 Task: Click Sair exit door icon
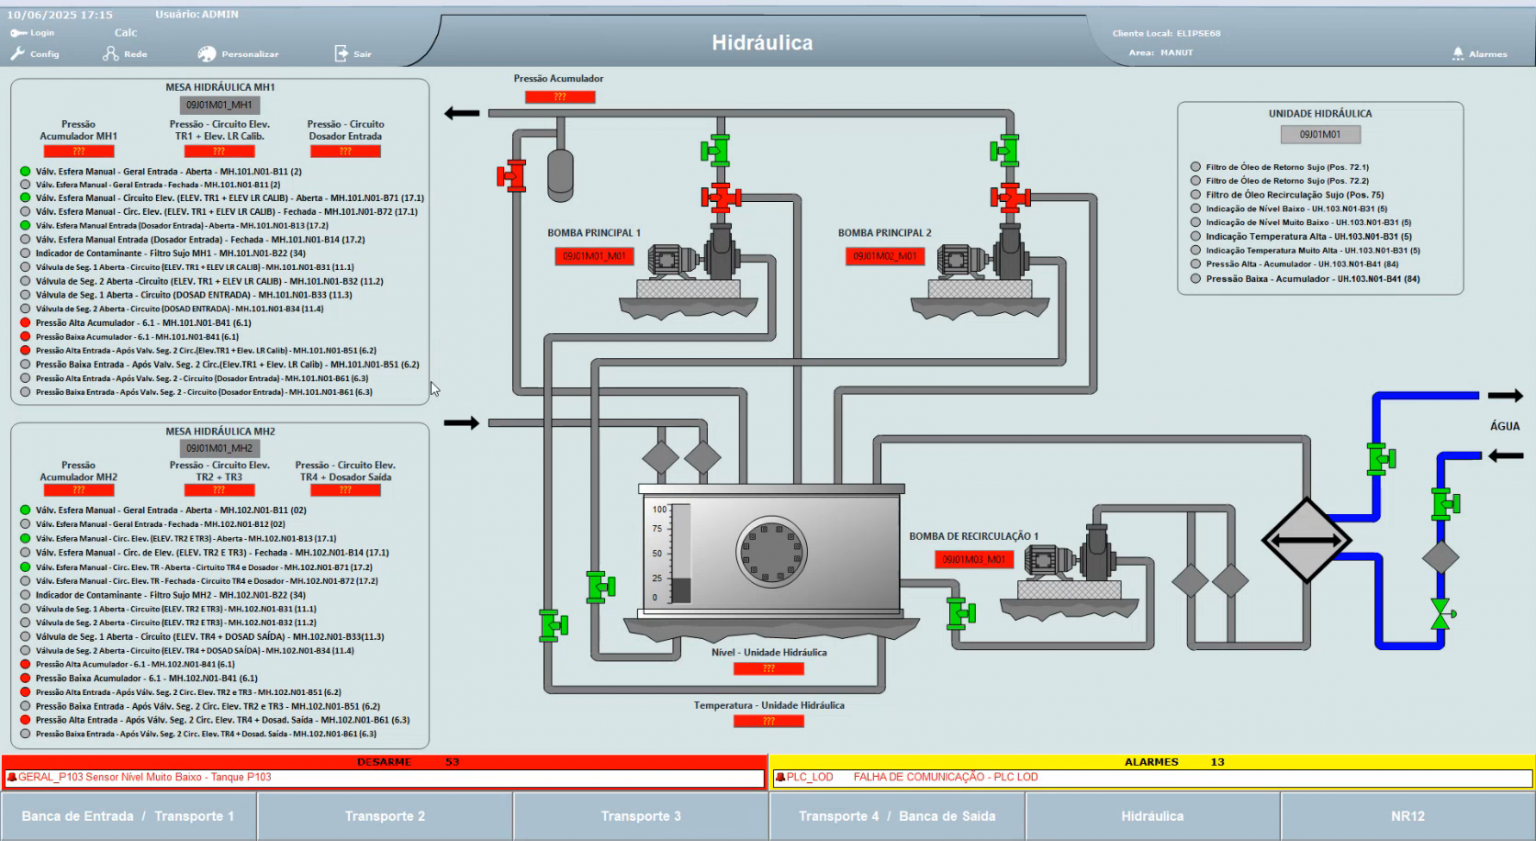pyautogui.click(x=340, y=53)
